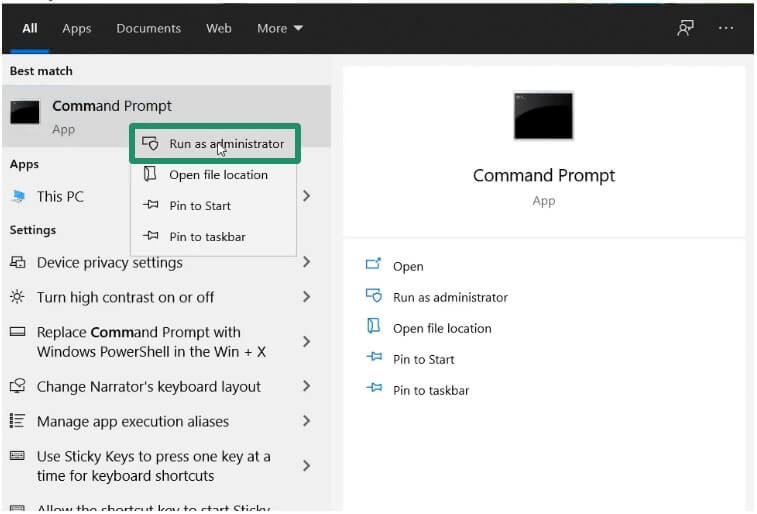Viewport: 757px width, 514px height.
Task: Click the This PC icon under Apps
Action: (x=18, y=197)
